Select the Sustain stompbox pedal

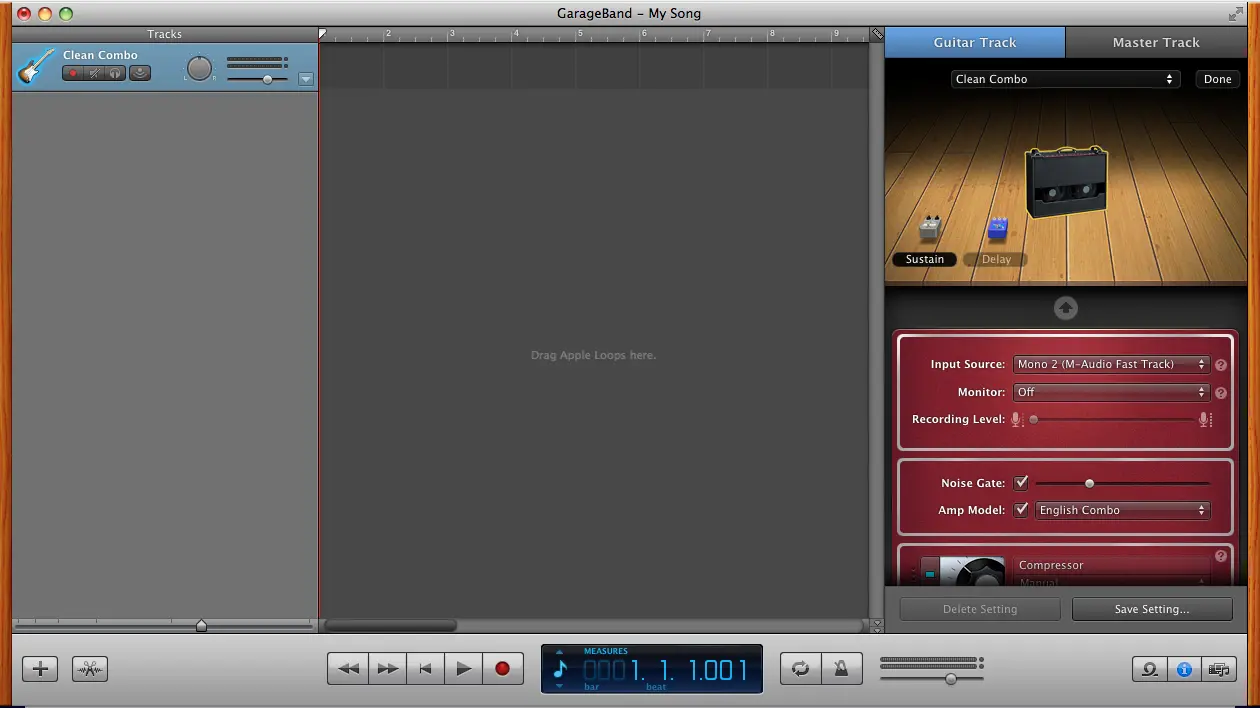click(x=930, y=228)
